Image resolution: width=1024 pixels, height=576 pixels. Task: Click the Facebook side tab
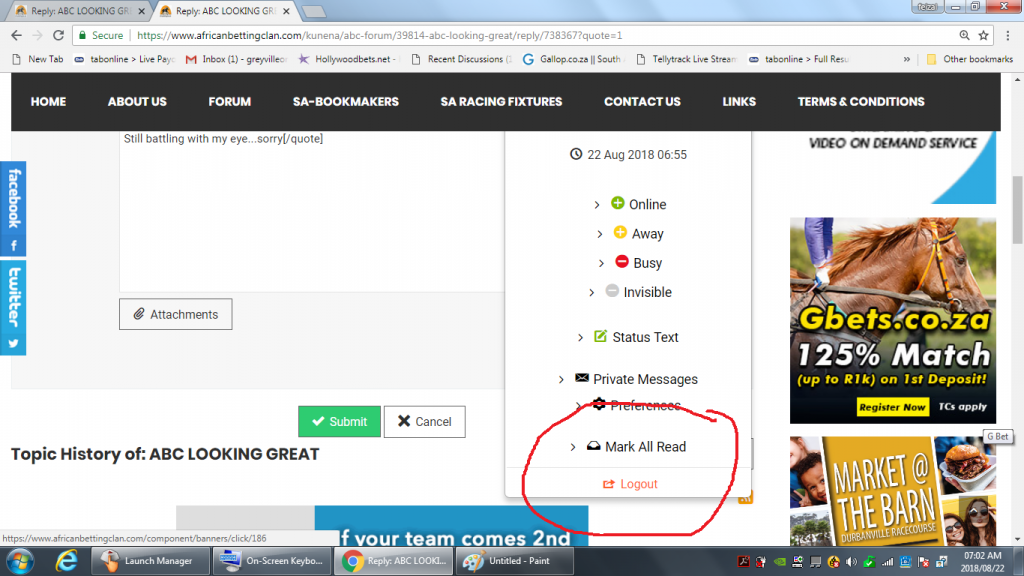13,208
